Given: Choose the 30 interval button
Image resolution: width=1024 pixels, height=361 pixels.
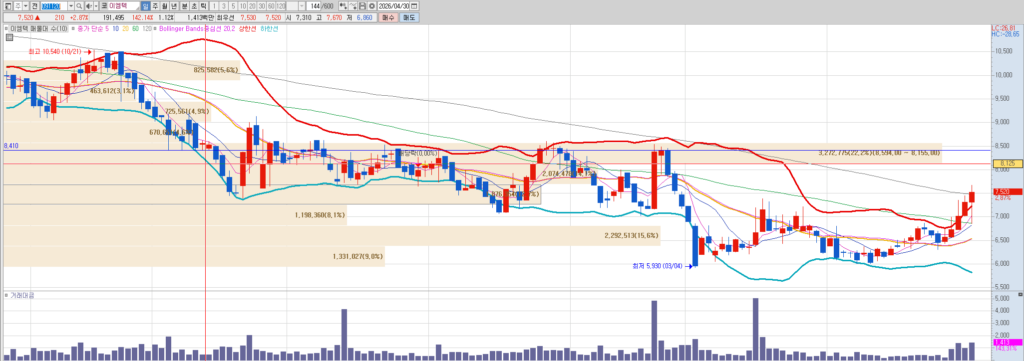Looking at the screenshot, I should coord(261,6).
